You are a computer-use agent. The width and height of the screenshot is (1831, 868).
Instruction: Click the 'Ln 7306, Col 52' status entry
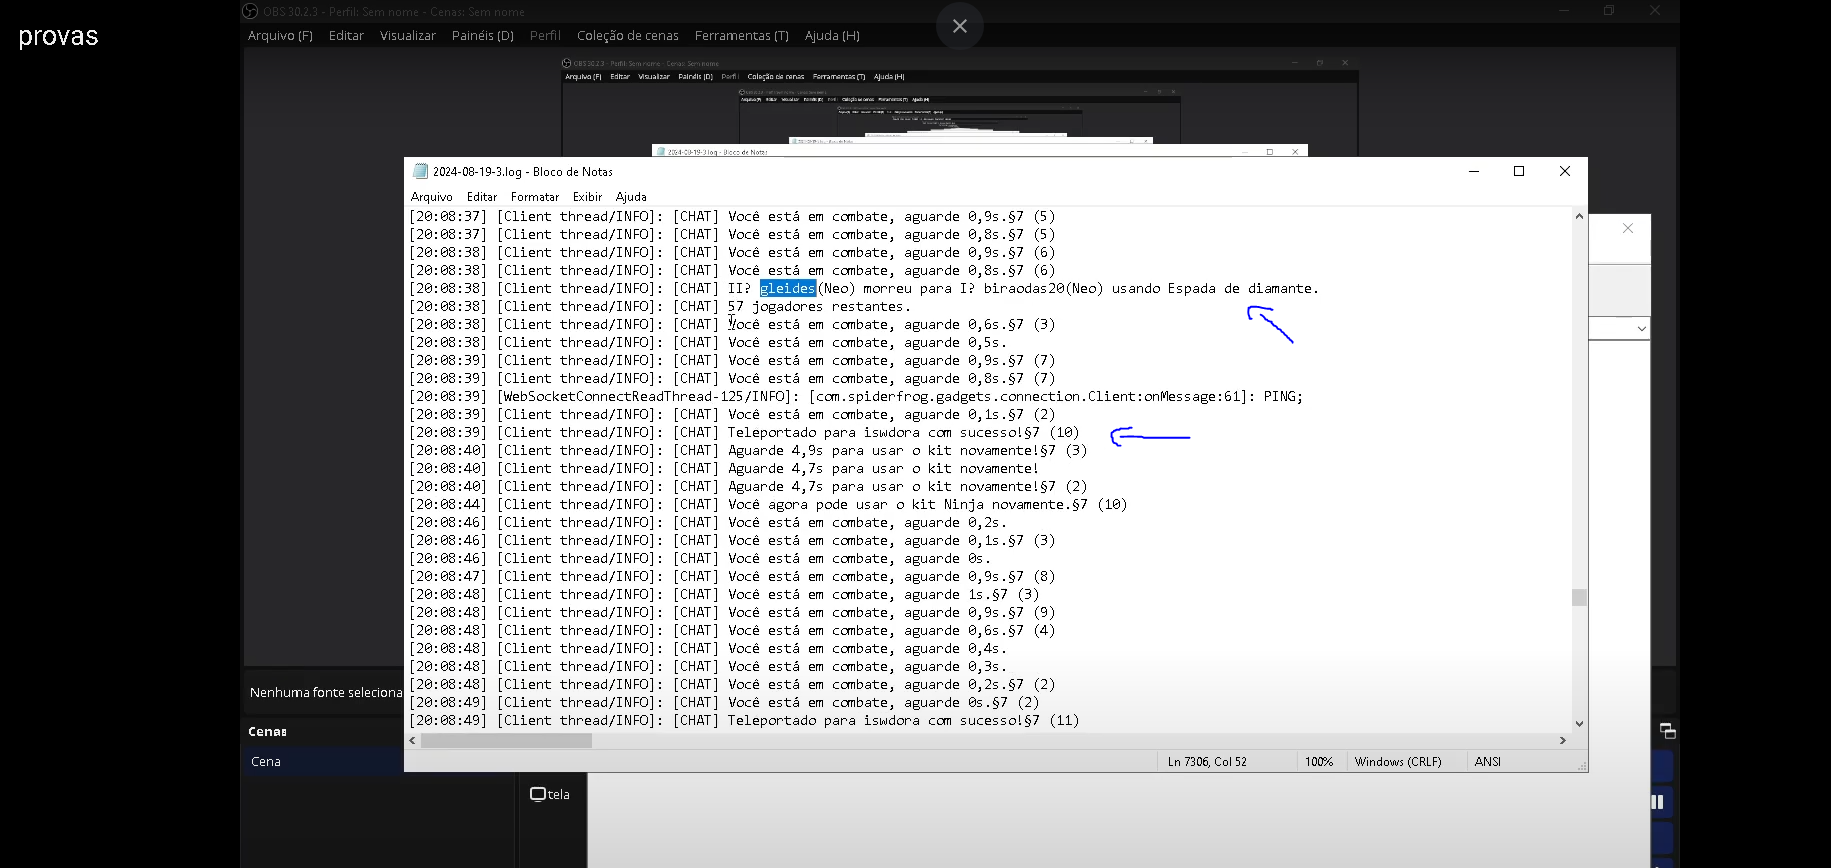click(x=1207, y=762)
